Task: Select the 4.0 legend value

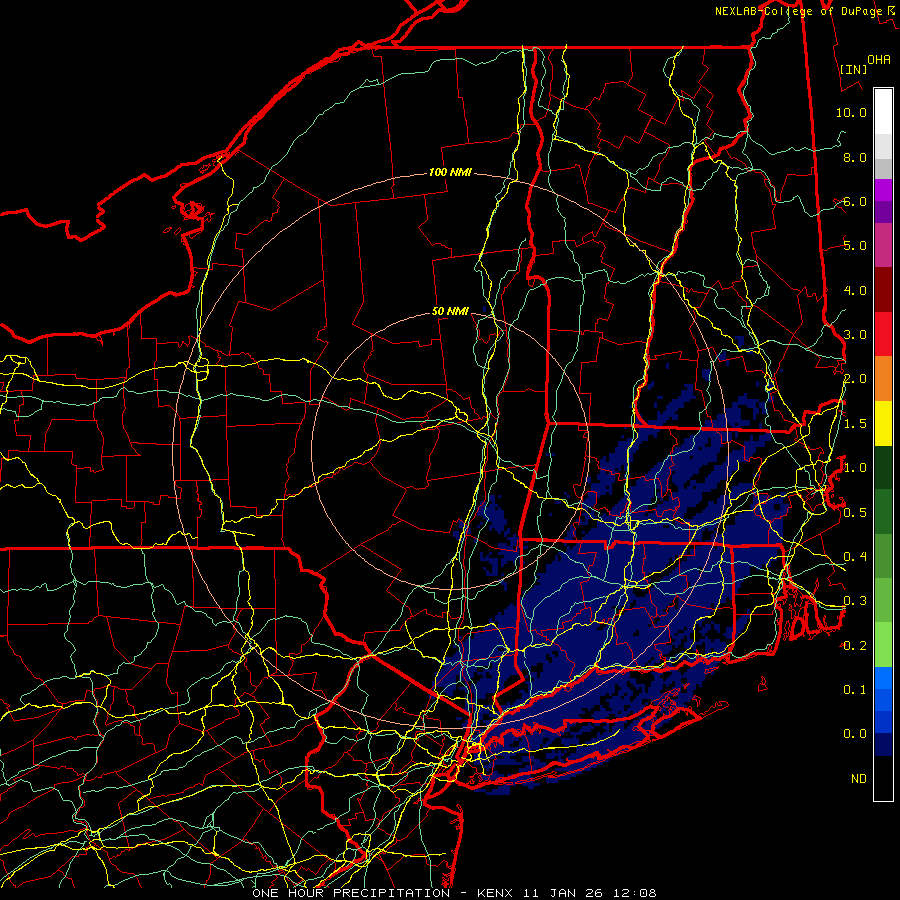Action: point(855,290)
